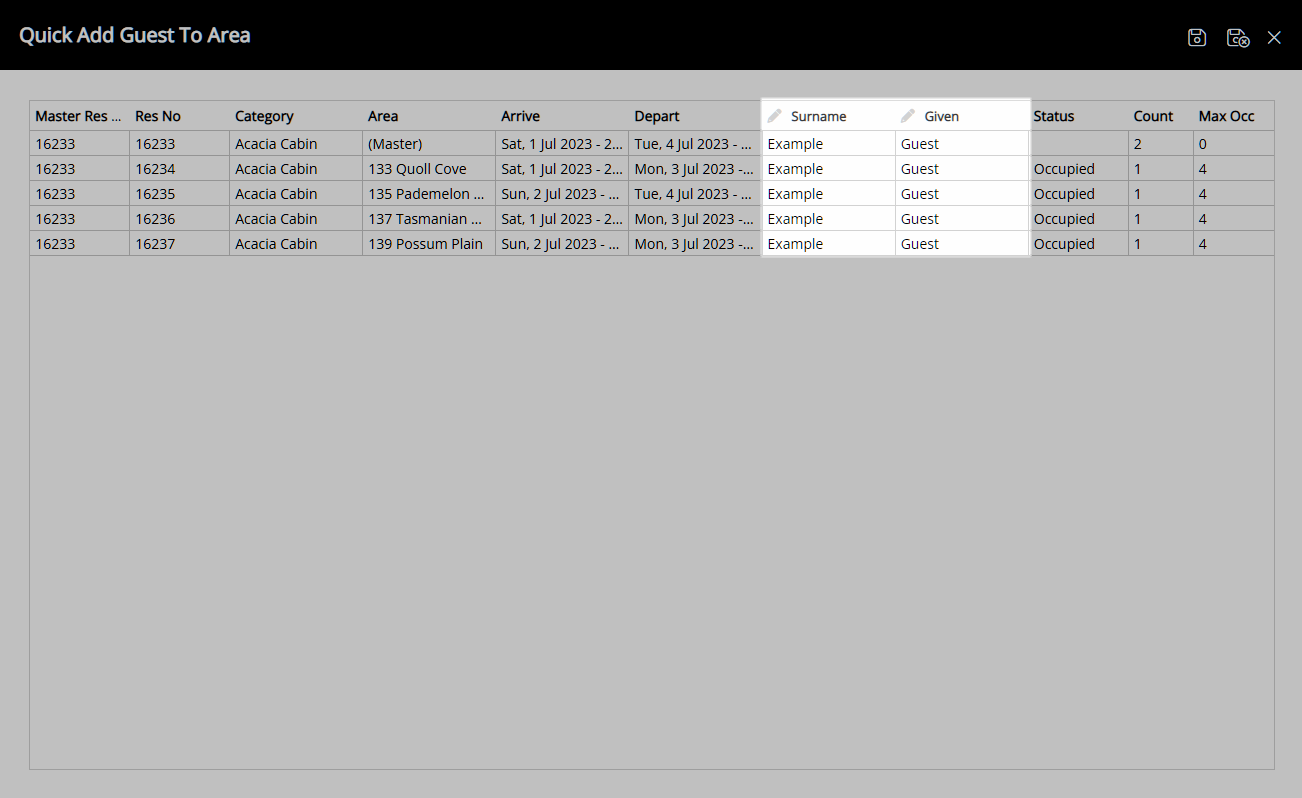Edit Given name for 139 Possum Plain row
Screen dimensions: 1302x798
[x=962, y=244]
